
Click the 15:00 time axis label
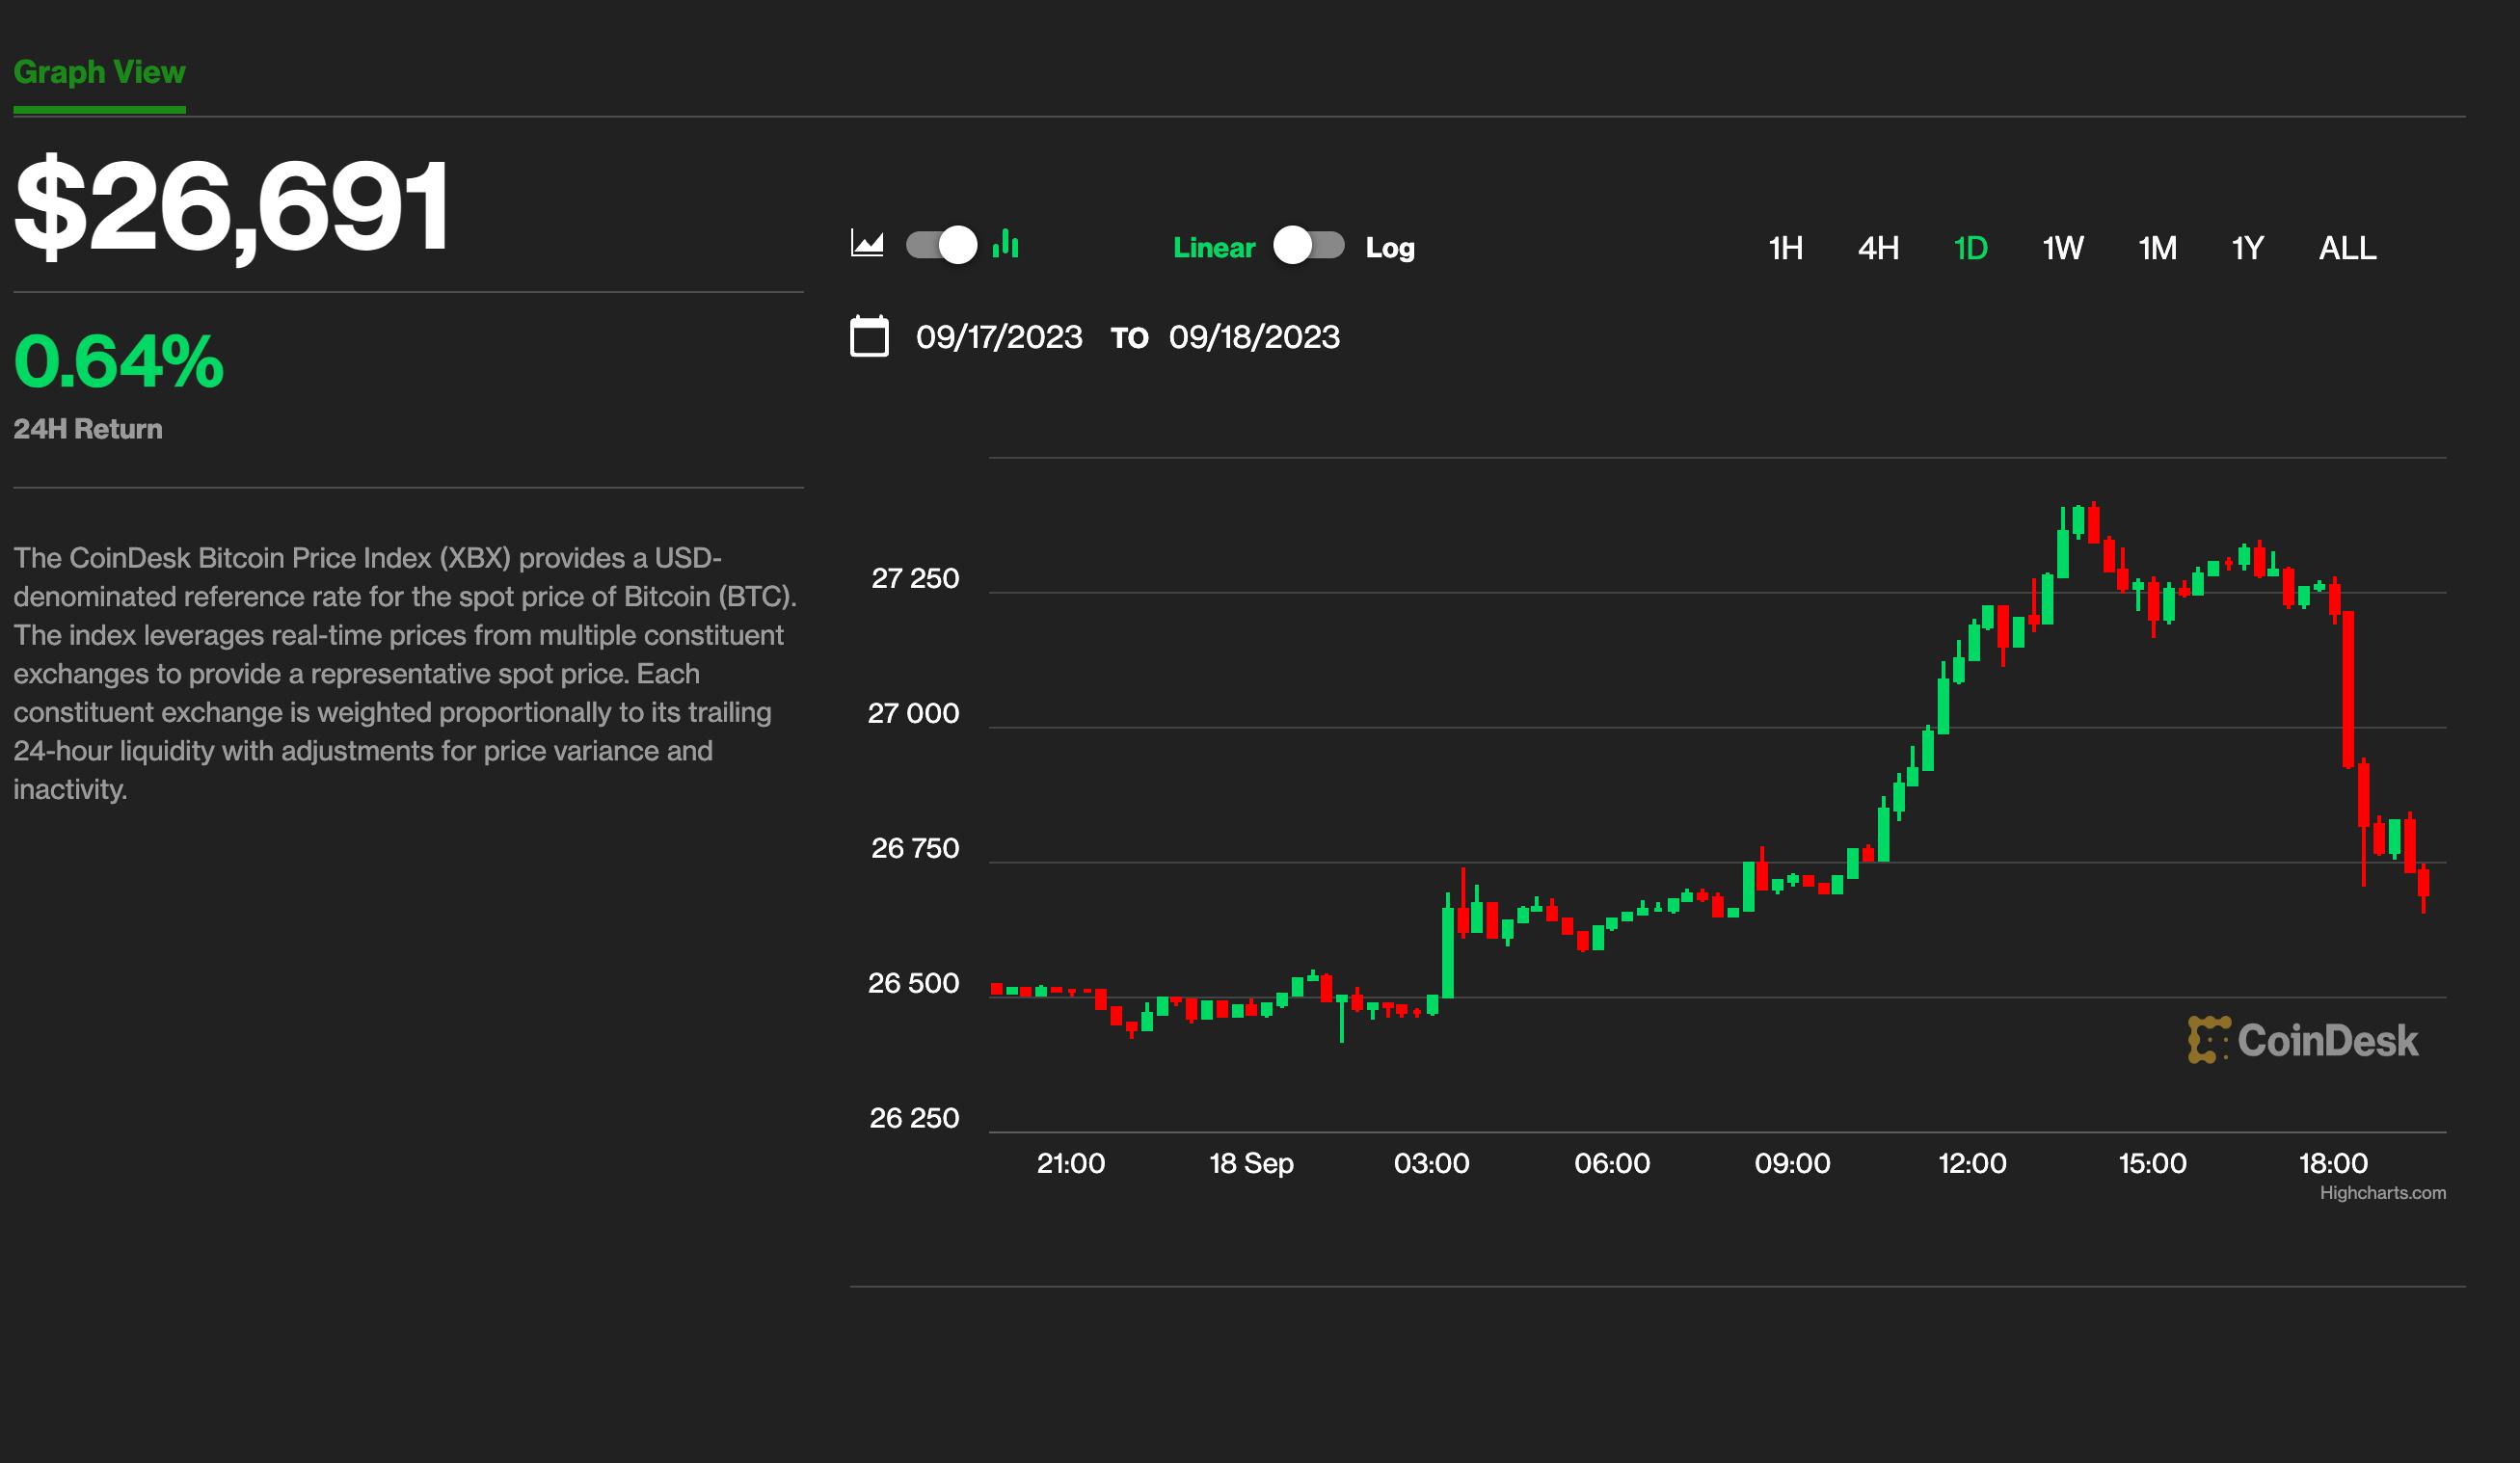point(2152,1163)
